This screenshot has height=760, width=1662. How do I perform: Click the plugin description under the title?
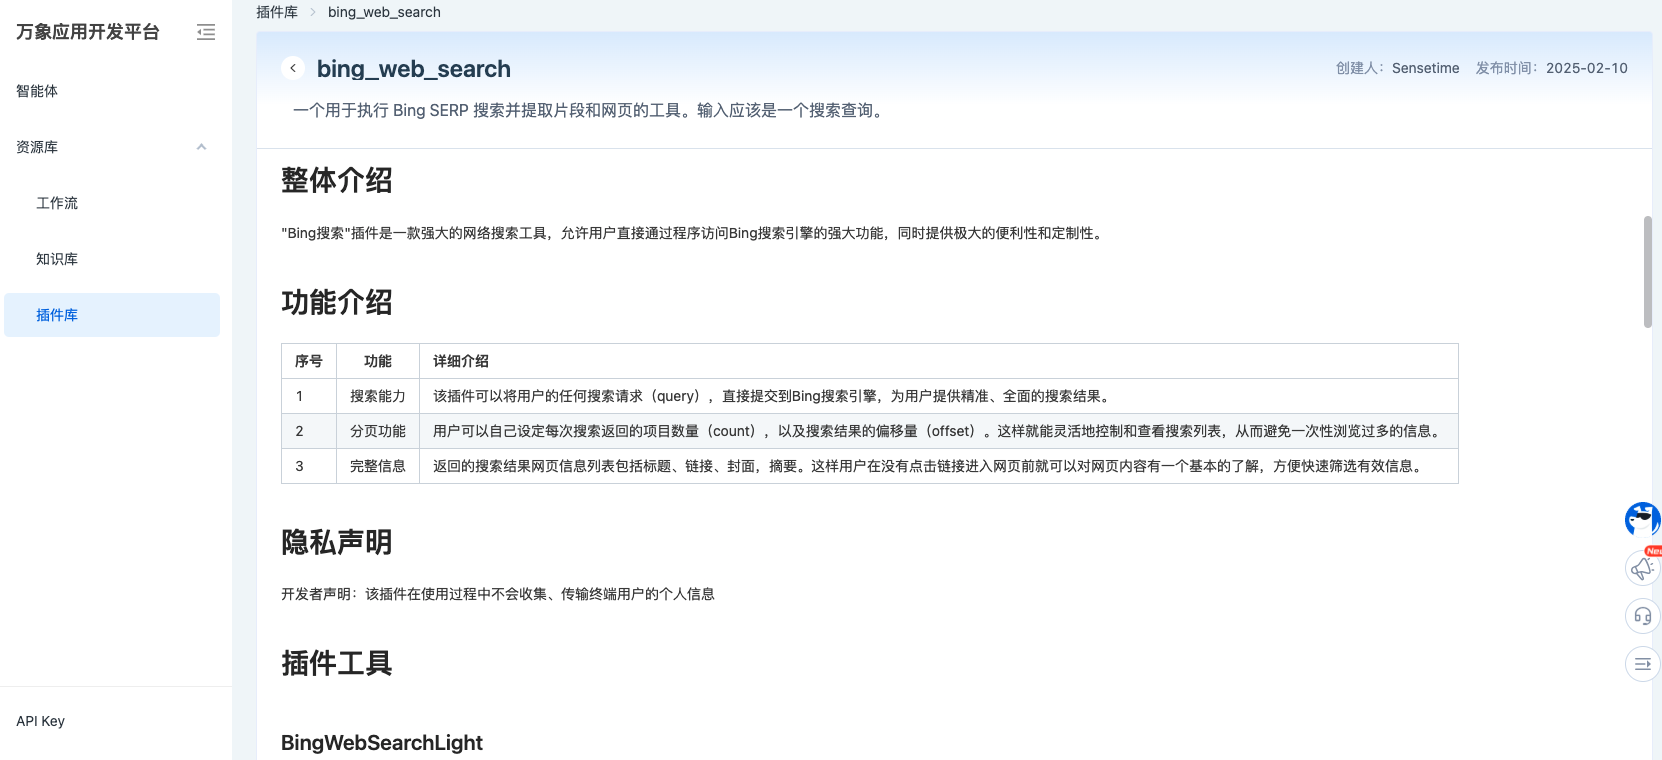click(590, 110)
